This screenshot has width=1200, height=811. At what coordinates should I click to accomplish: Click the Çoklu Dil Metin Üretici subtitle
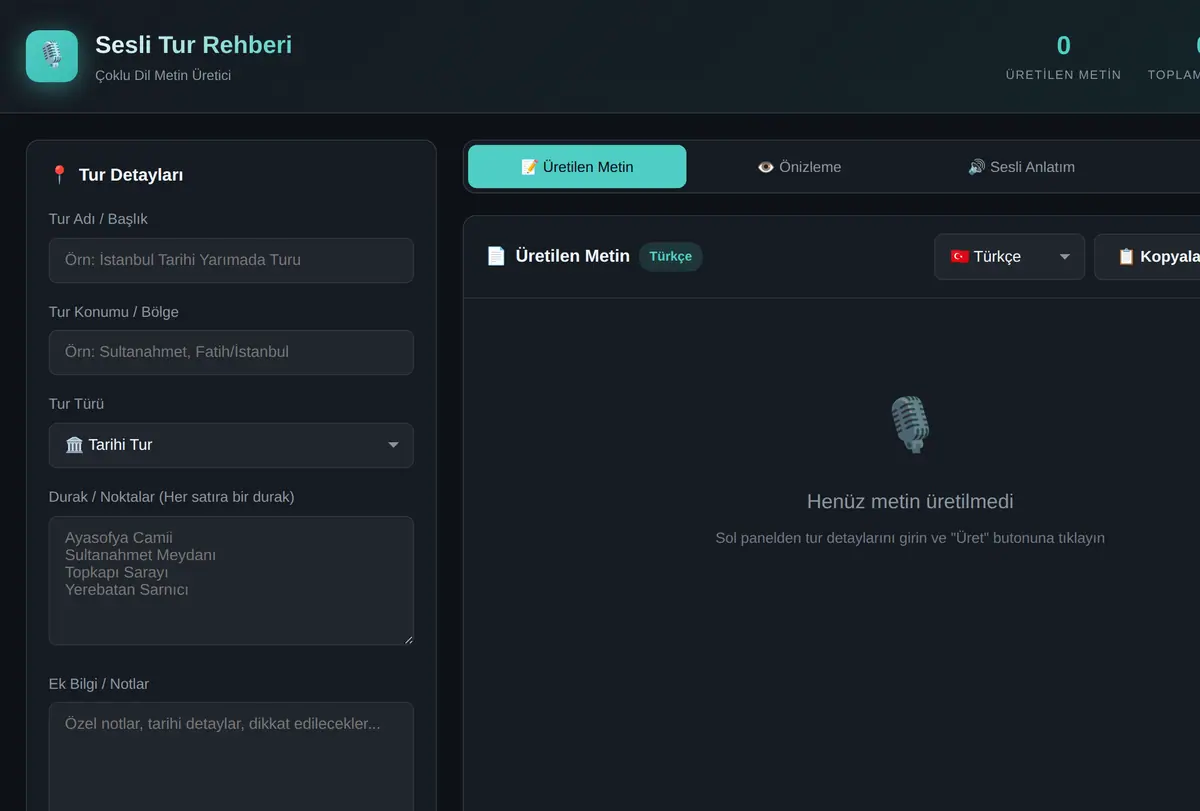(163, 75)
